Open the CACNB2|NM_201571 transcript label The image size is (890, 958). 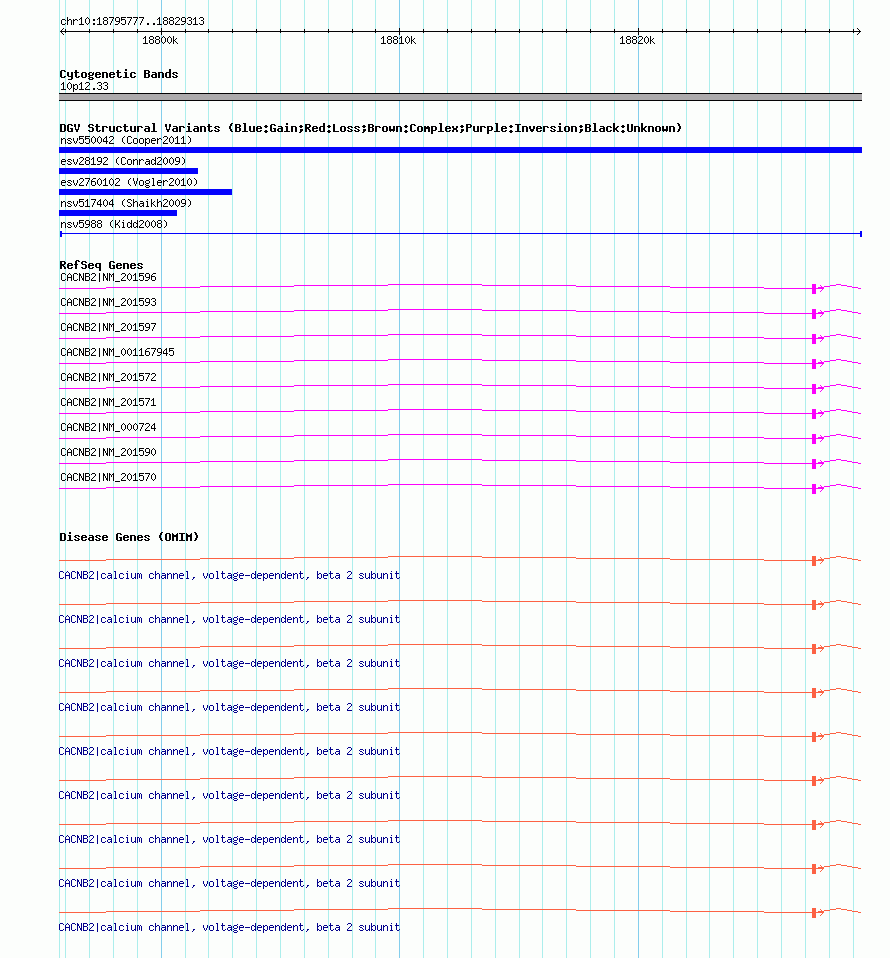(108, 403)
